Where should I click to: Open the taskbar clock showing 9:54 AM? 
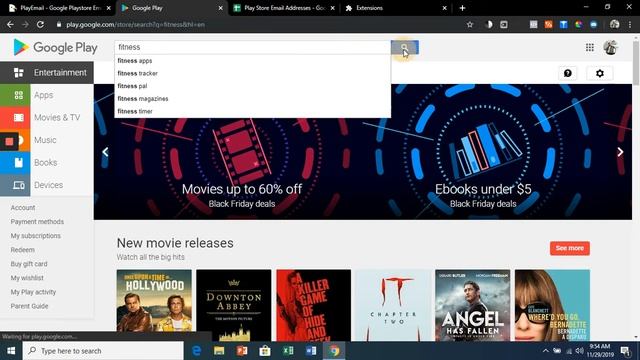pyautogui.click(x=600, y=351)
